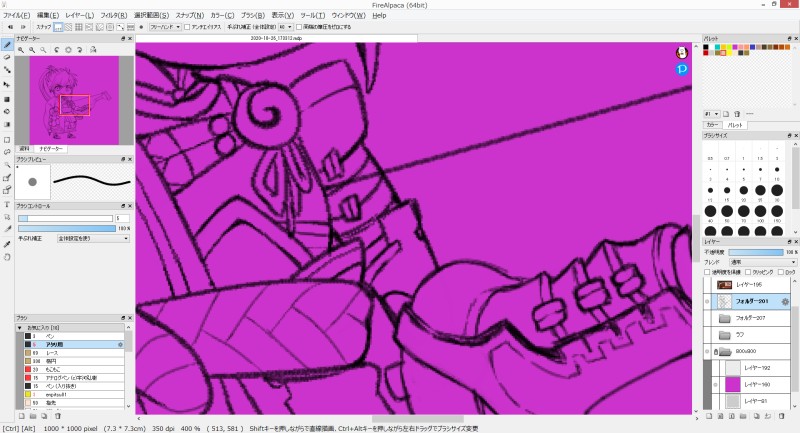Click Navigator reset rotation icon
800x433 pixels.
68,50
